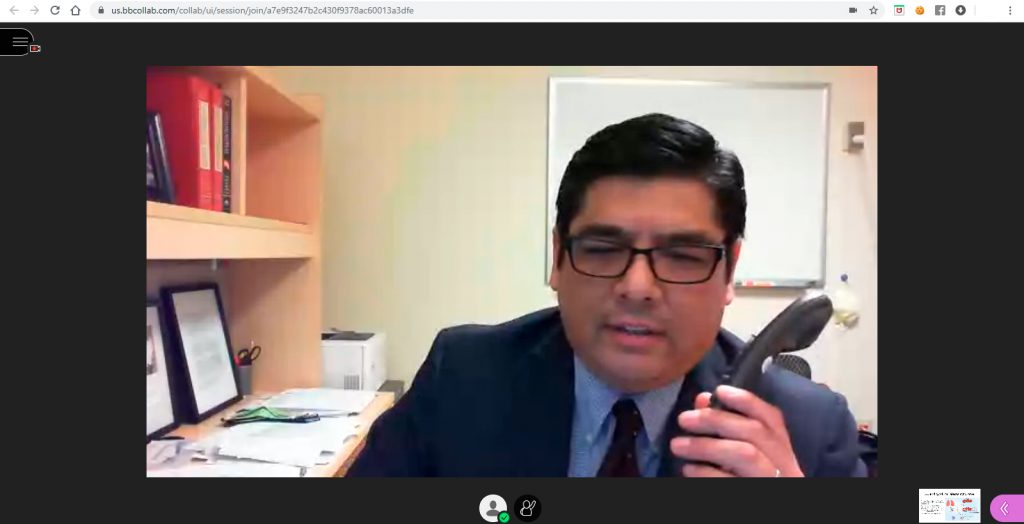The height and width of the screenshot is (524, 1024).
Task: Click the My Status and Settings avatar
Action: pyautogui.click(x=493, y=508)
